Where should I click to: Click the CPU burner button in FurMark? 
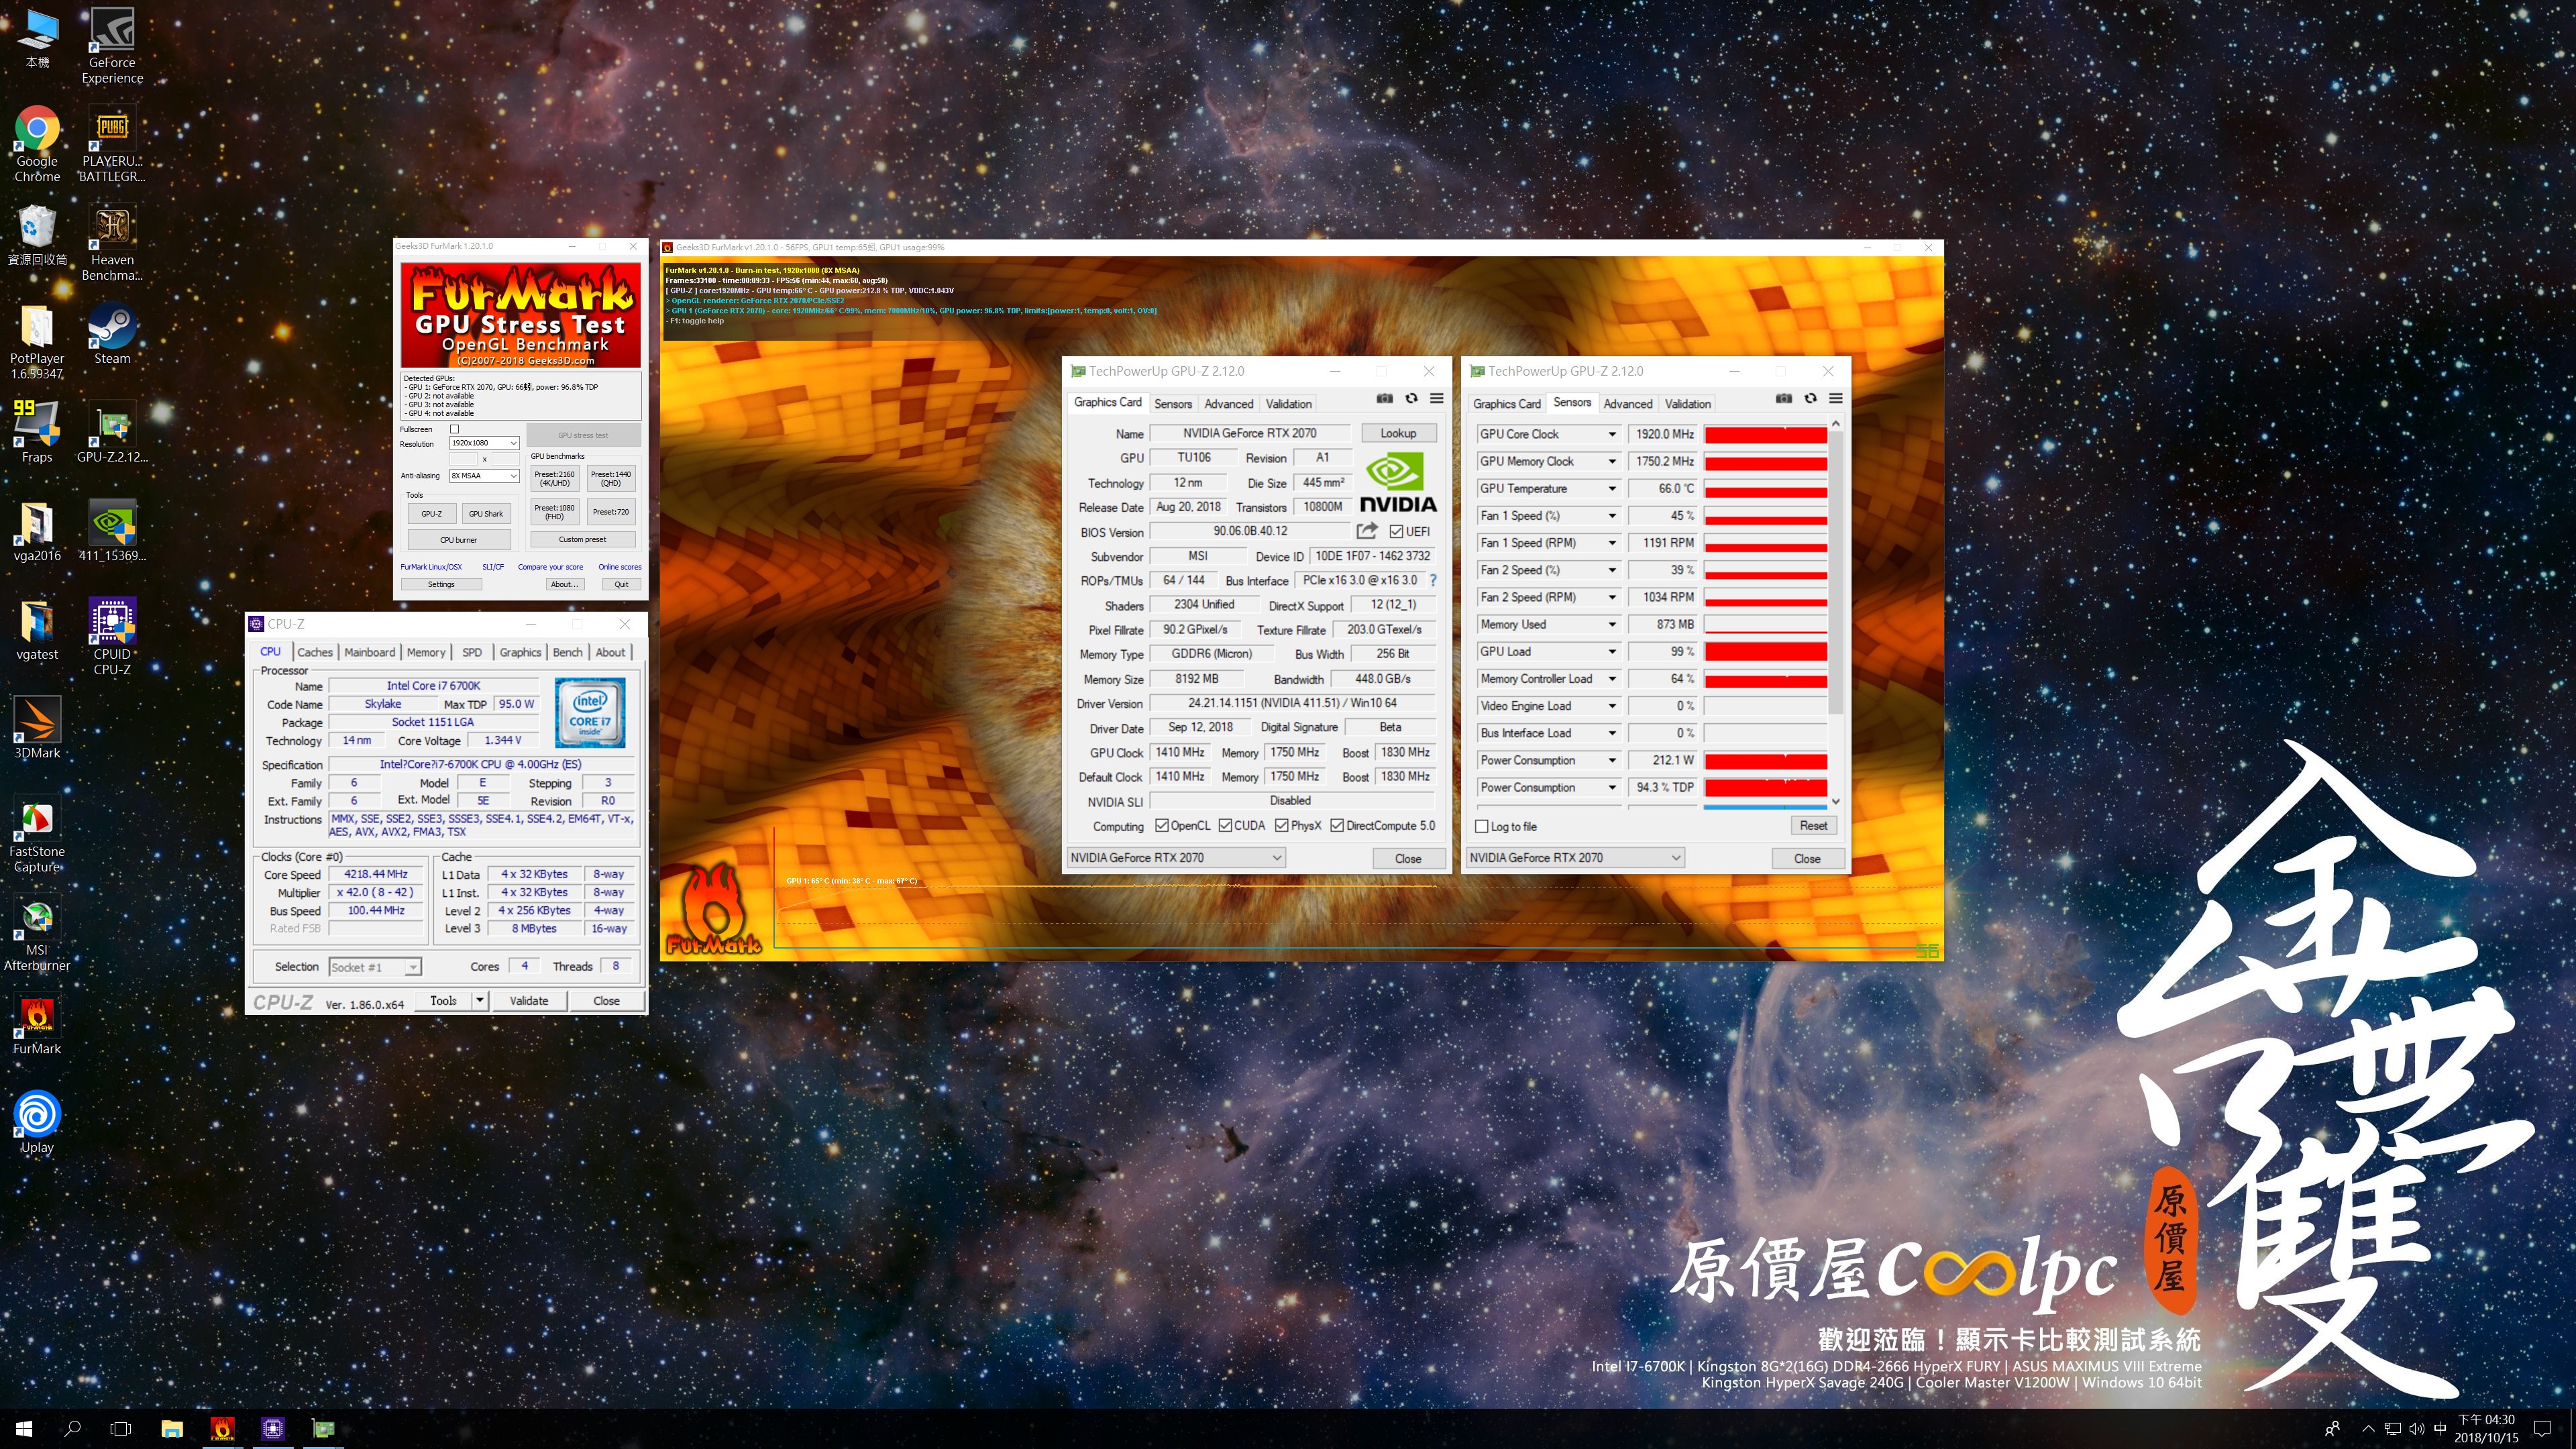pyautogui.click(x=459, y=540)
